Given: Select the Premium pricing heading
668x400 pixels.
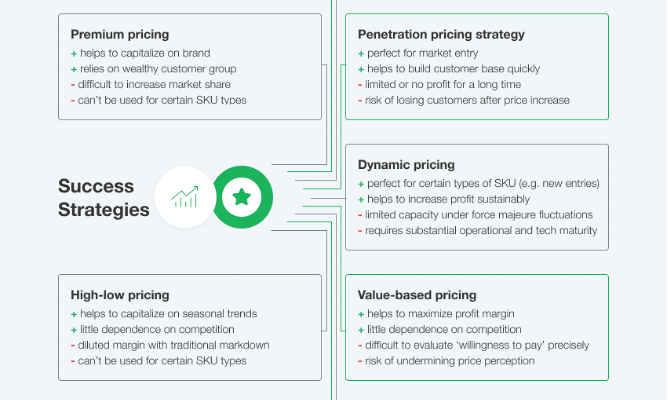Looking at the screenshot, I should pyautogui.click(x=119, y=34).
